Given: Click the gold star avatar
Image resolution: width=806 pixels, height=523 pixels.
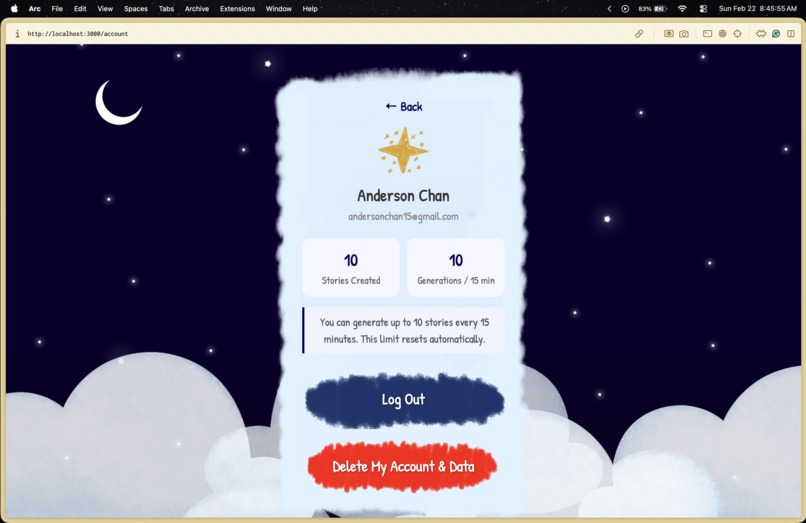Looking at the screenshot, I should point(404,150).
